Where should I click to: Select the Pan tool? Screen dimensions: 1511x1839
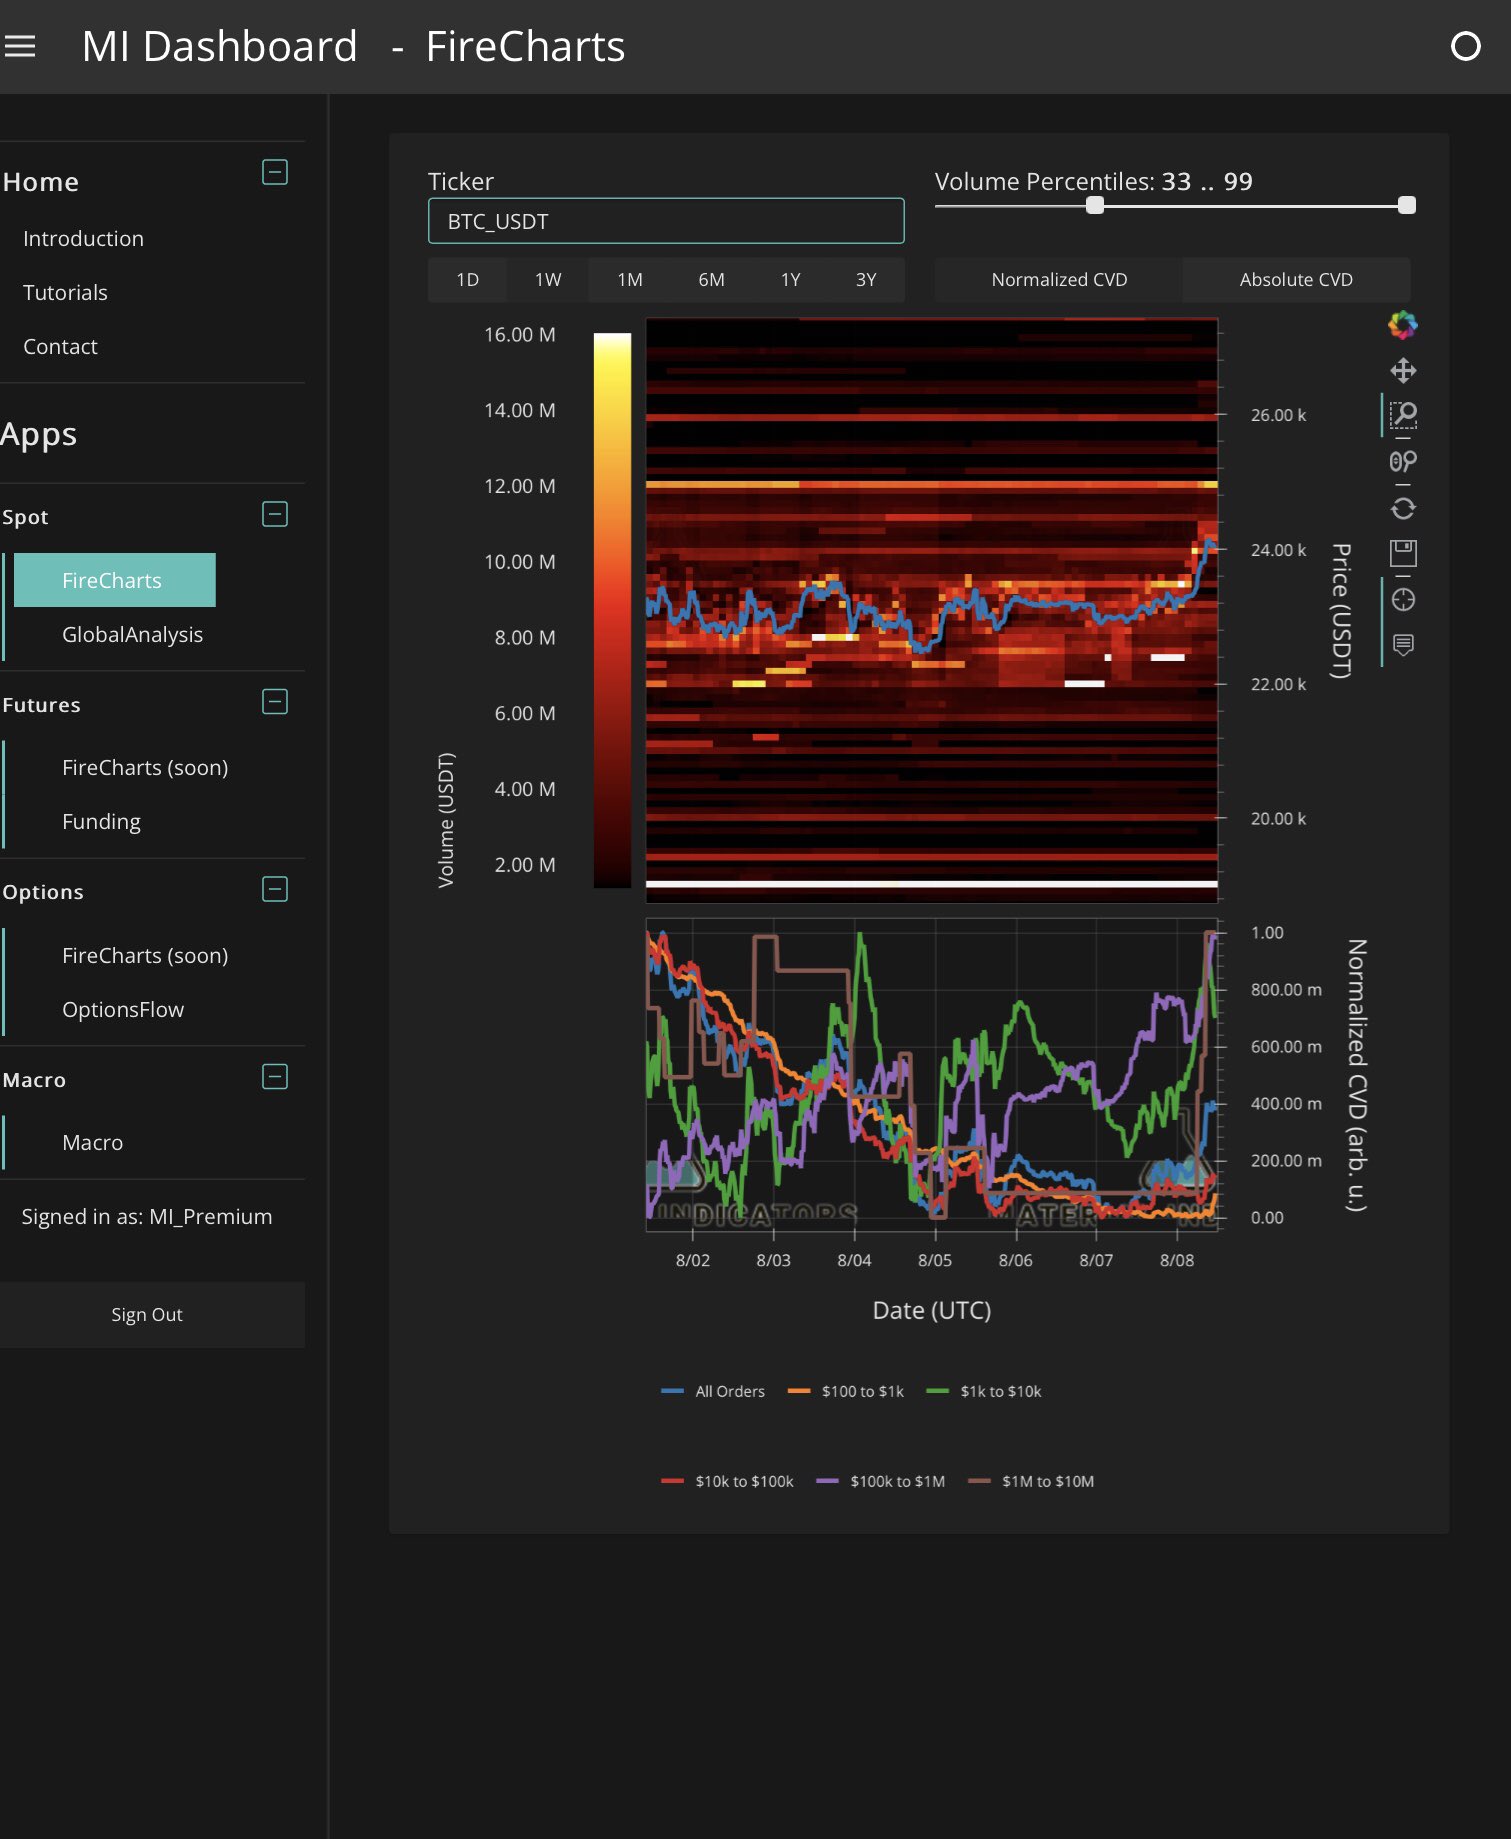[x=1403, y=371]
